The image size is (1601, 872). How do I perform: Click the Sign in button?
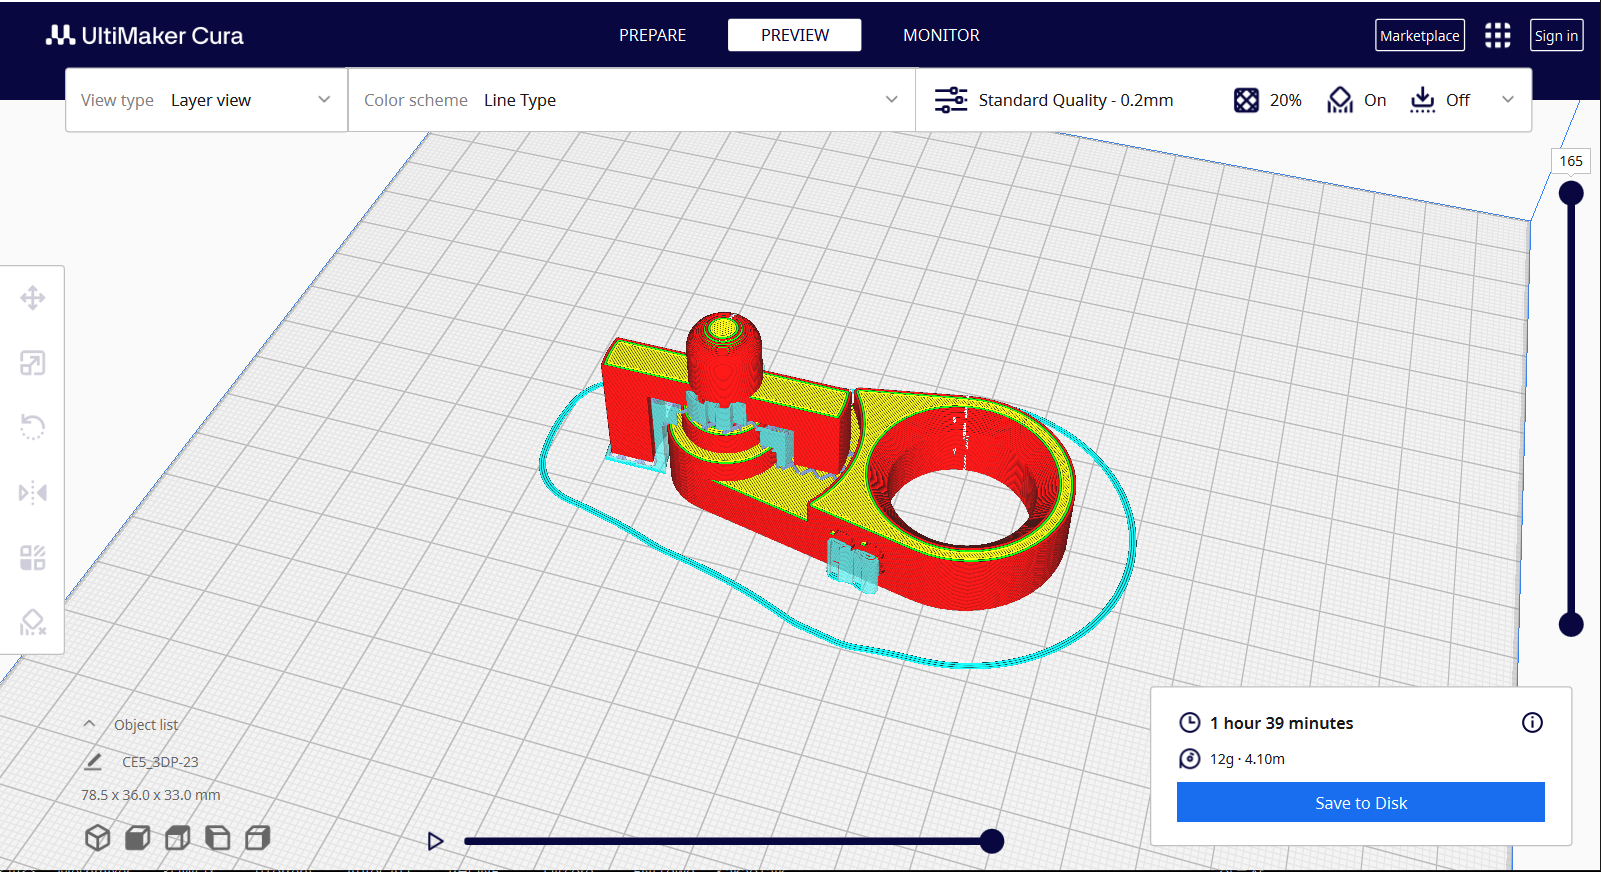[1556, 36]
